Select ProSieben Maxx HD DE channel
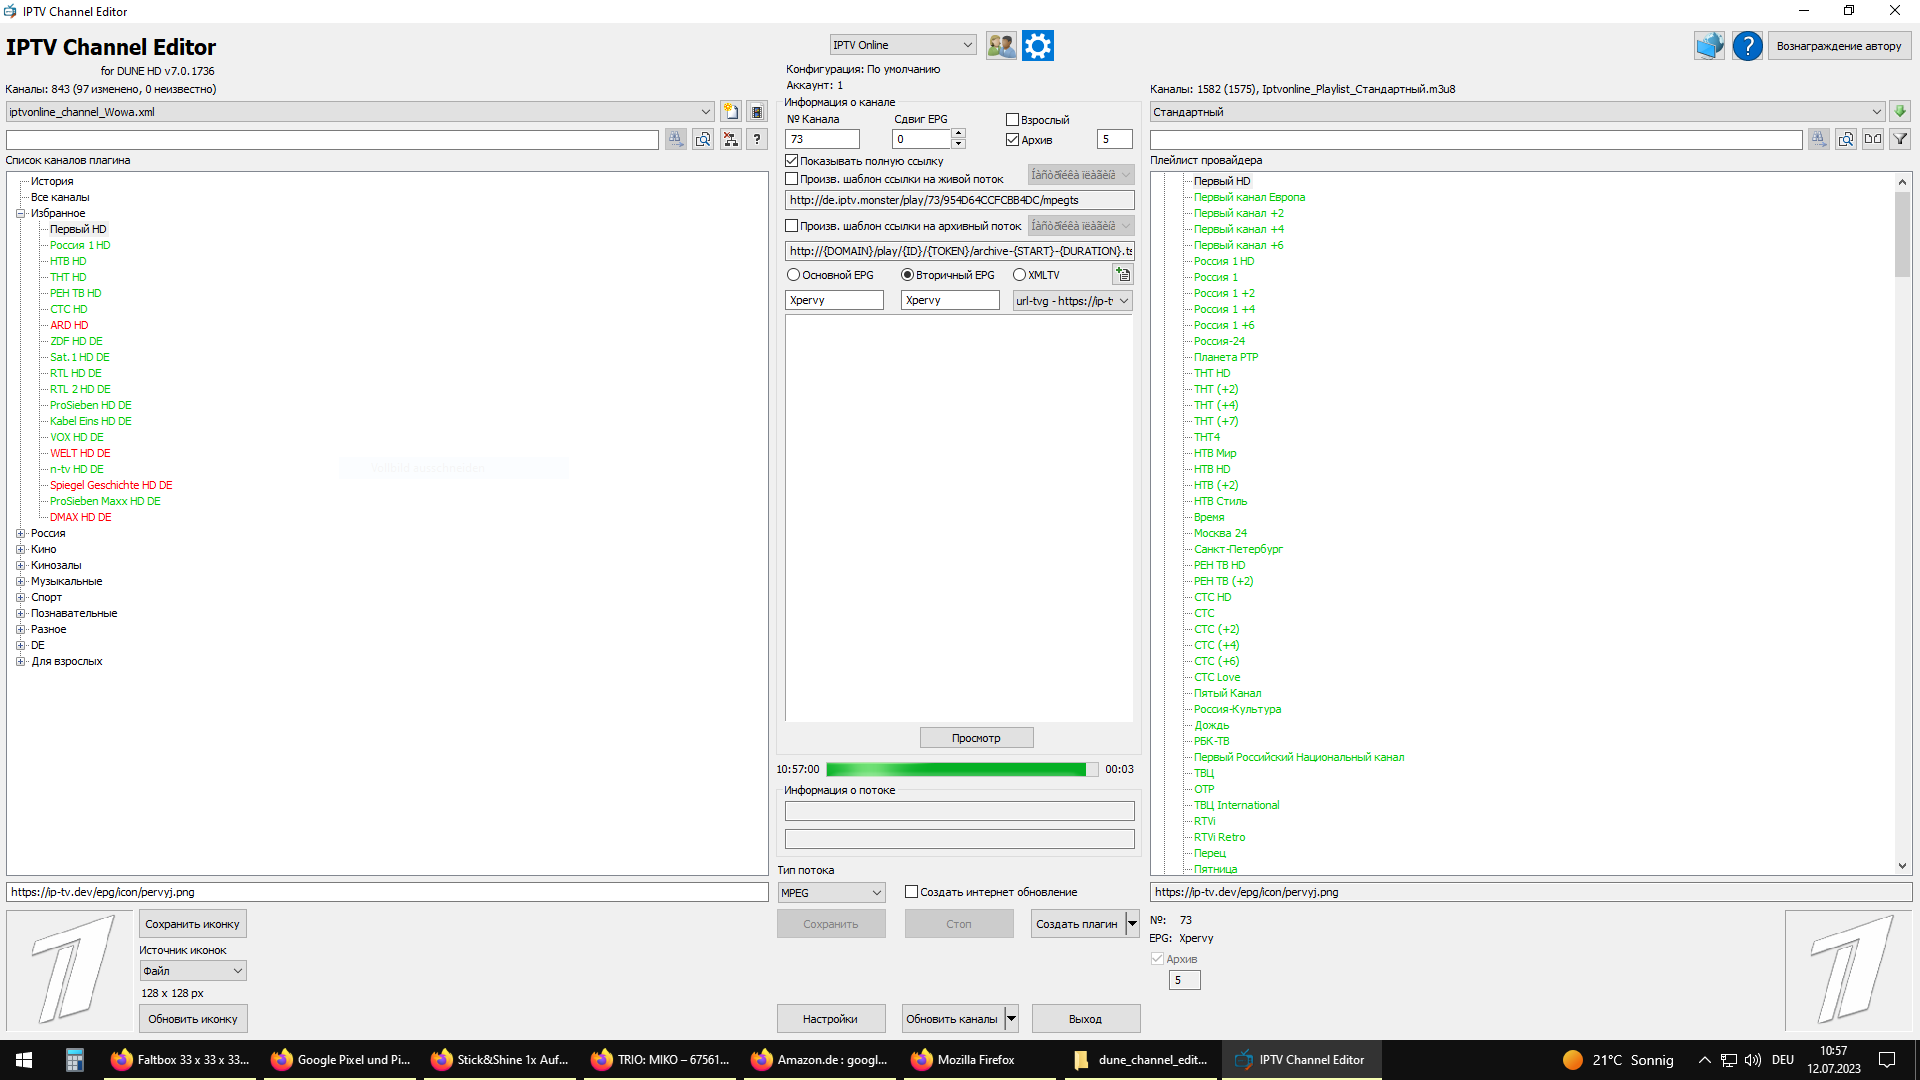 point(105,501)
